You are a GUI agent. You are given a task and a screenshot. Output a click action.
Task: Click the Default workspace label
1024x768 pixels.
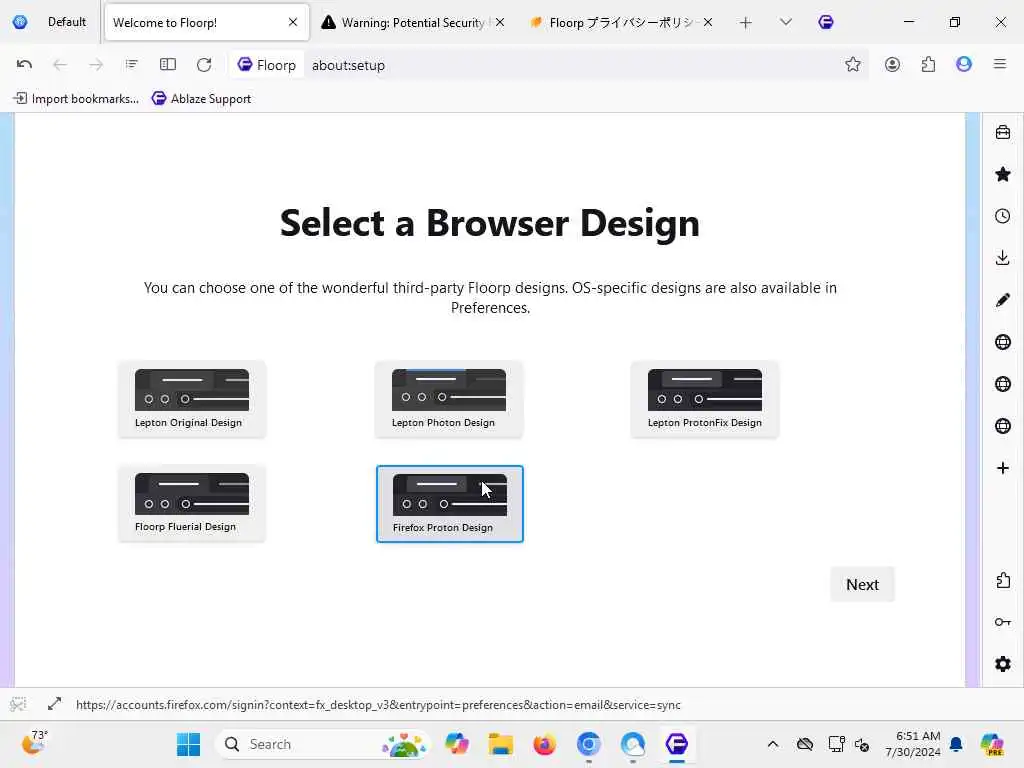(67, 22)
